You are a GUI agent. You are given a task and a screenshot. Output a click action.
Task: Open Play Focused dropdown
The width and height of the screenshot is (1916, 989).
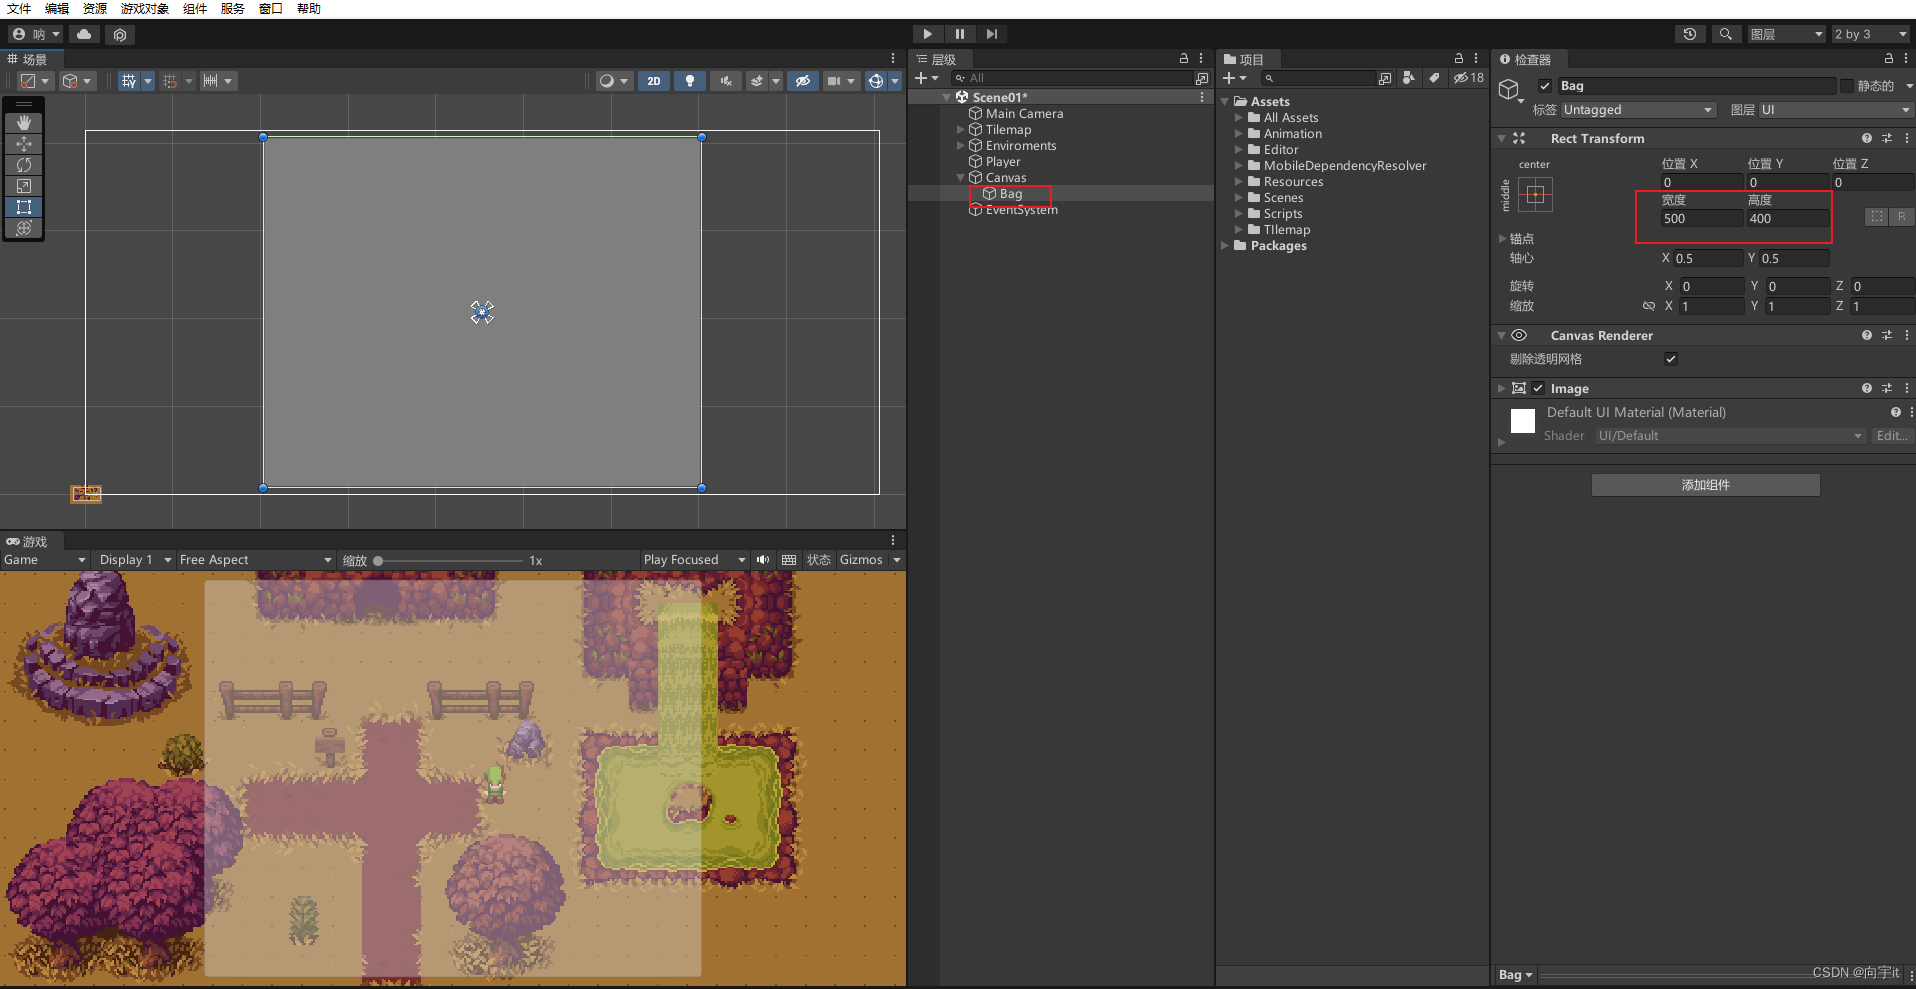(x=694, y=560)
